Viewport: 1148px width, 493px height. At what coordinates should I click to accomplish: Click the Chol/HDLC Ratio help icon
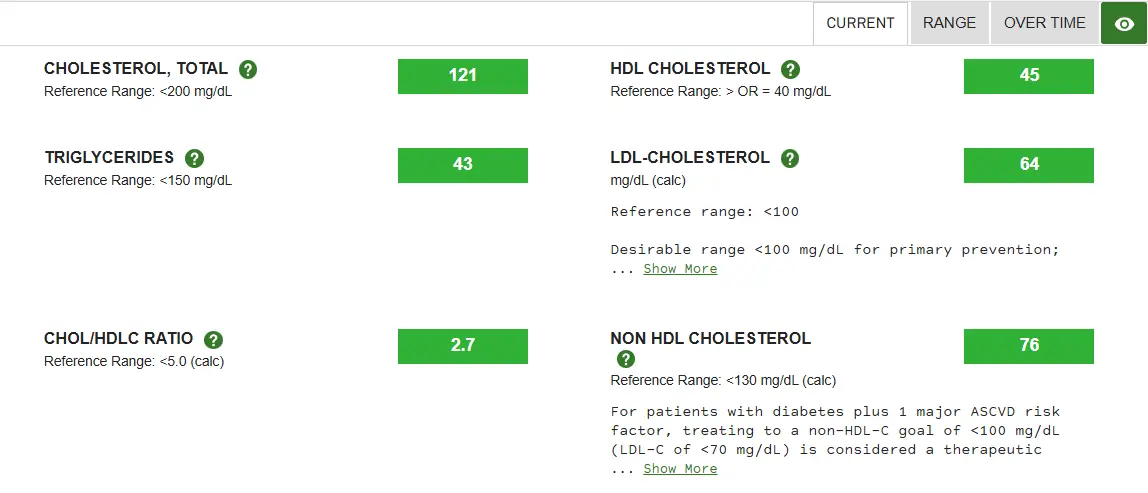point(213,340)
